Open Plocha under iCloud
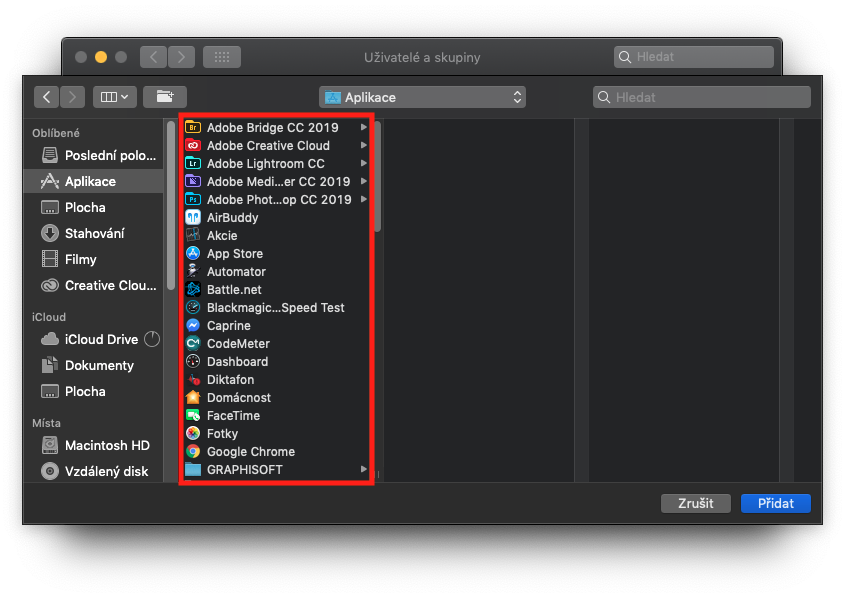 [x=94, y=392]
